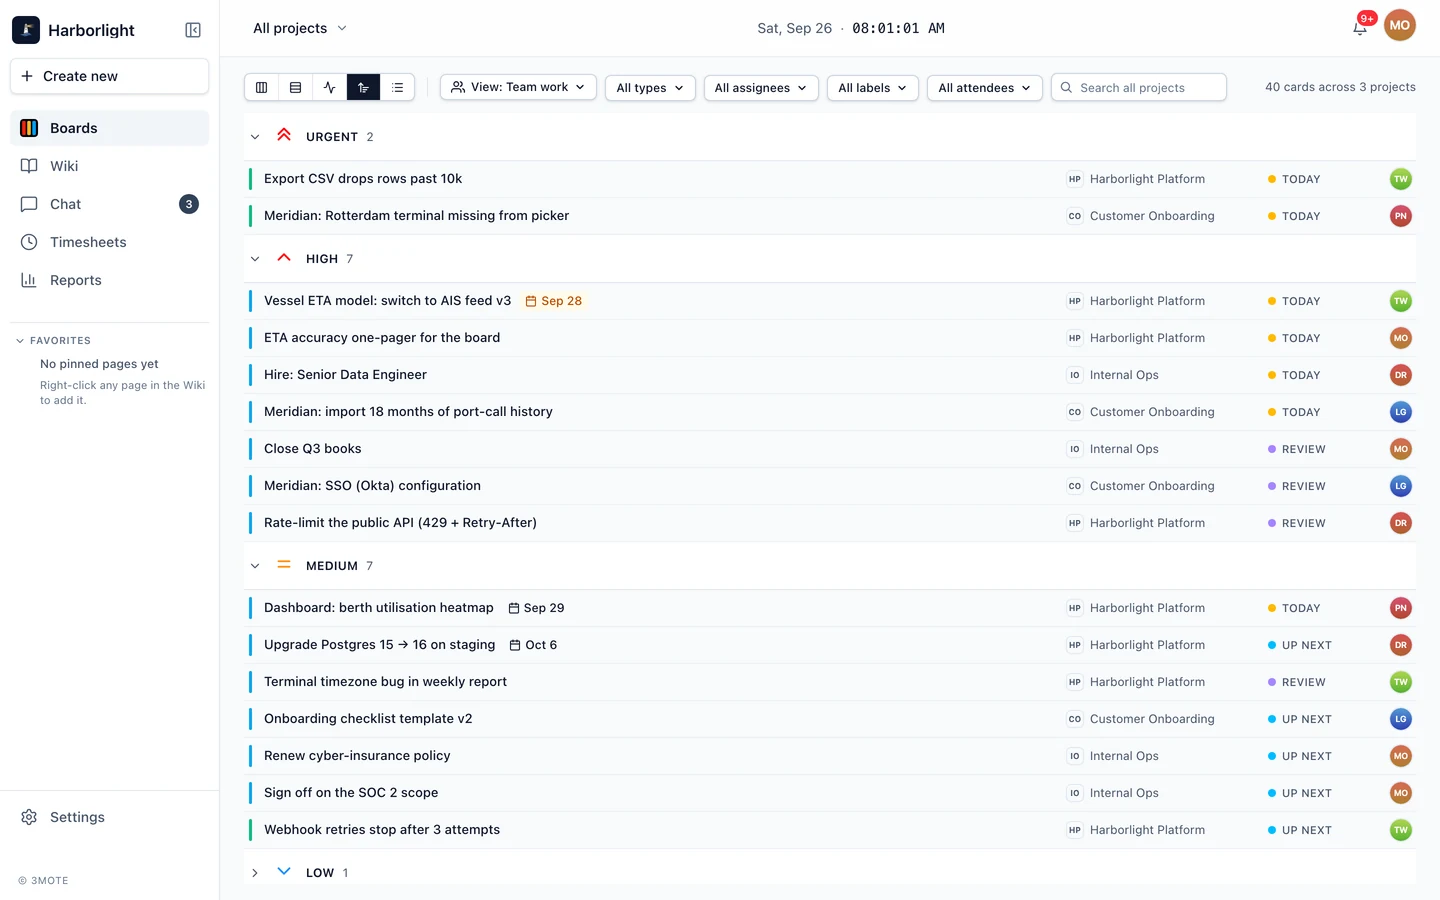
Task: Click the TW avatar on Export CSV row
Action: (1401, 179)
